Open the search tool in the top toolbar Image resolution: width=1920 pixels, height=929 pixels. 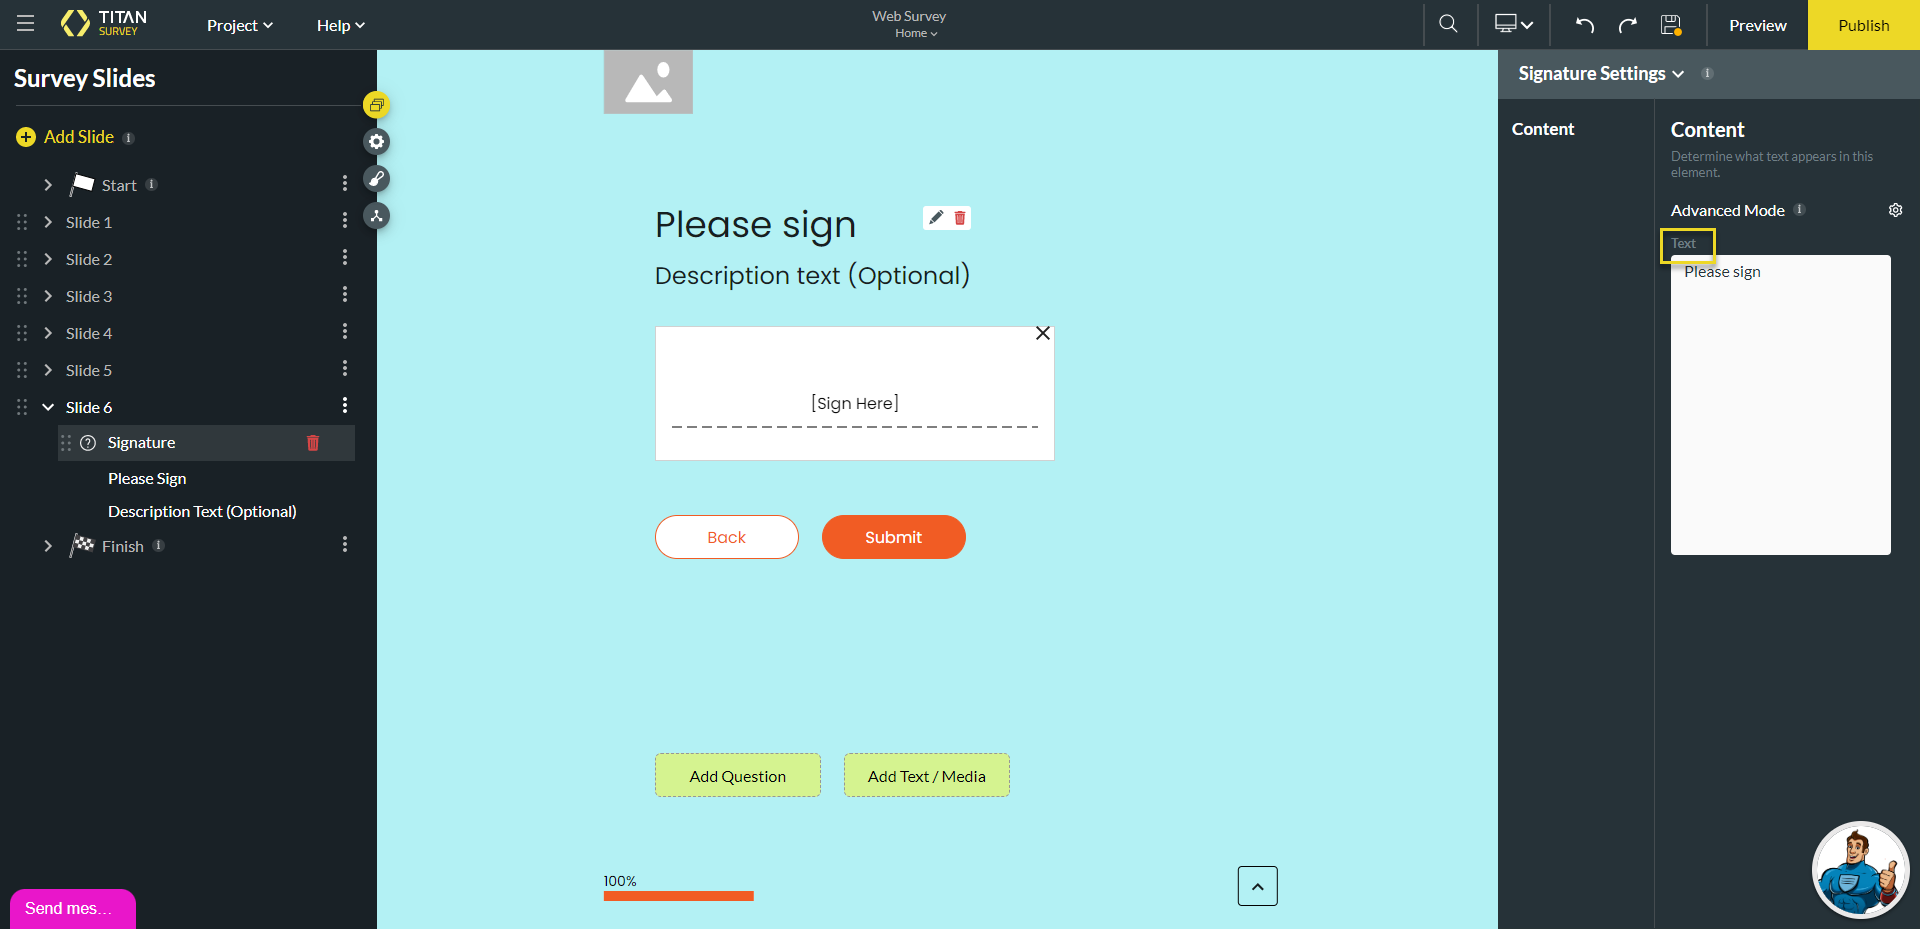point(1448,24)
